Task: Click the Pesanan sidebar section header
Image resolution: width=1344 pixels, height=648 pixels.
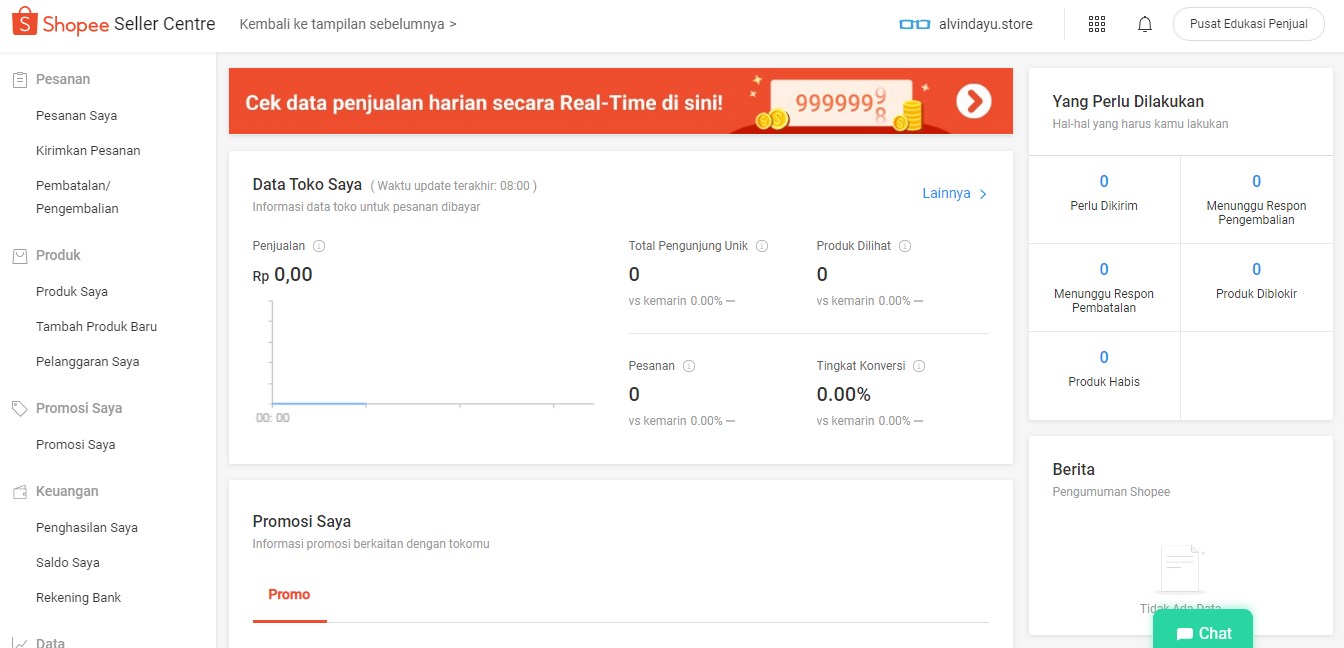Action: (63, 79)
